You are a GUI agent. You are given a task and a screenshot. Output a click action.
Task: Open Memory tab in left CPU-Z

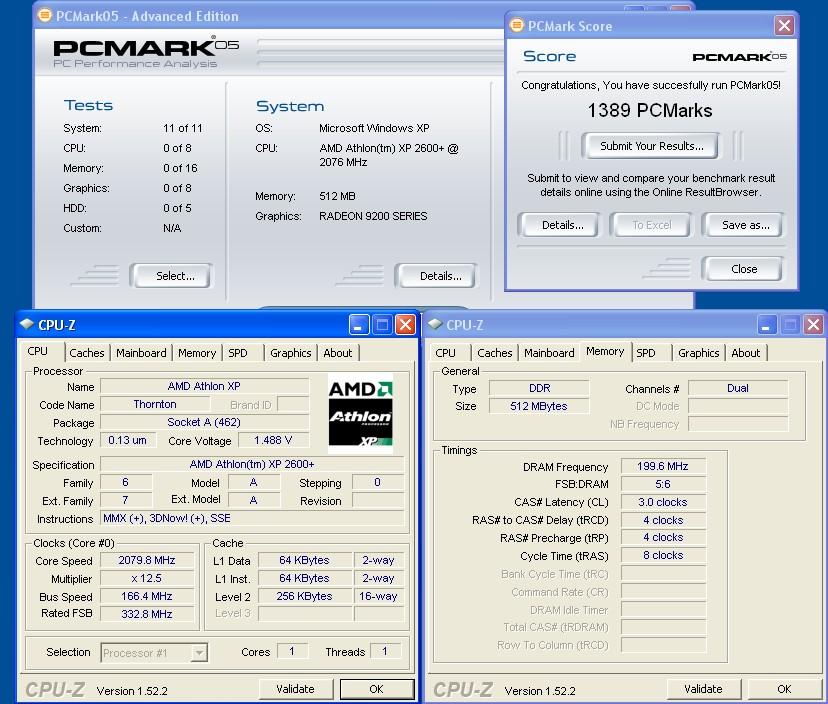pyautogui.click(x=197, y=353)
